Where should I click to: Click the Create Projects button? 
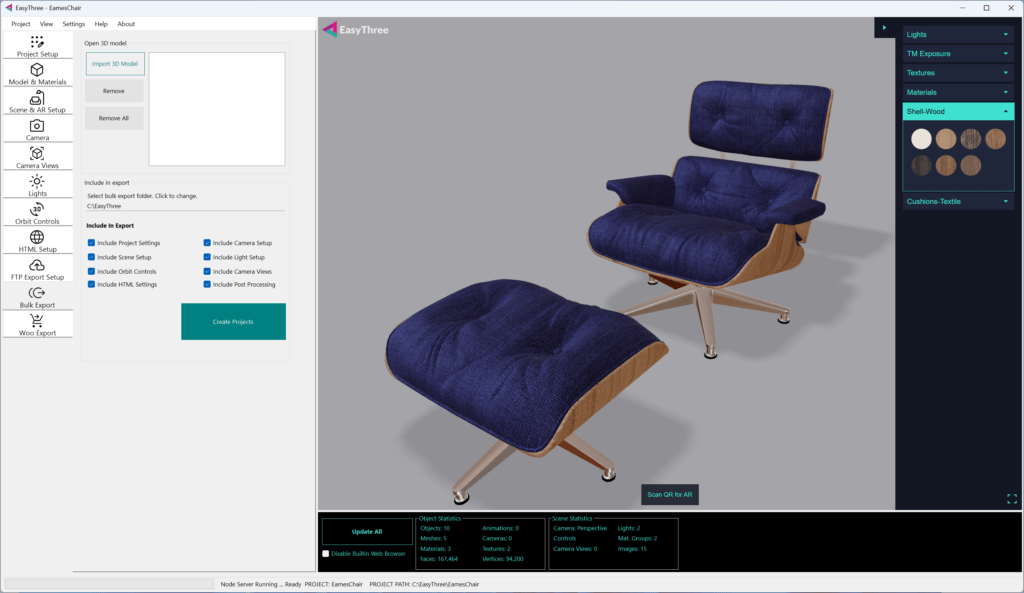pos(233,322)
